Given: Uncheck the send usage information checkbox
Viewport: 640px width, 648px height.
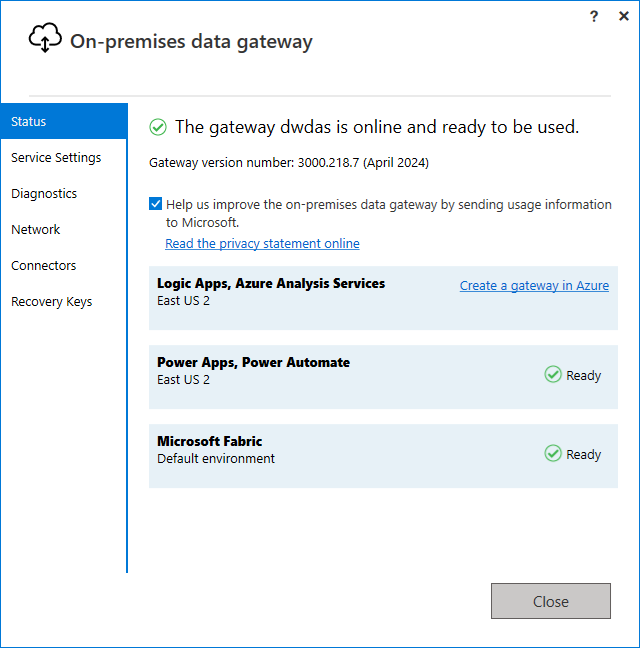Looking at the screenshot, I should pos(155,203).
